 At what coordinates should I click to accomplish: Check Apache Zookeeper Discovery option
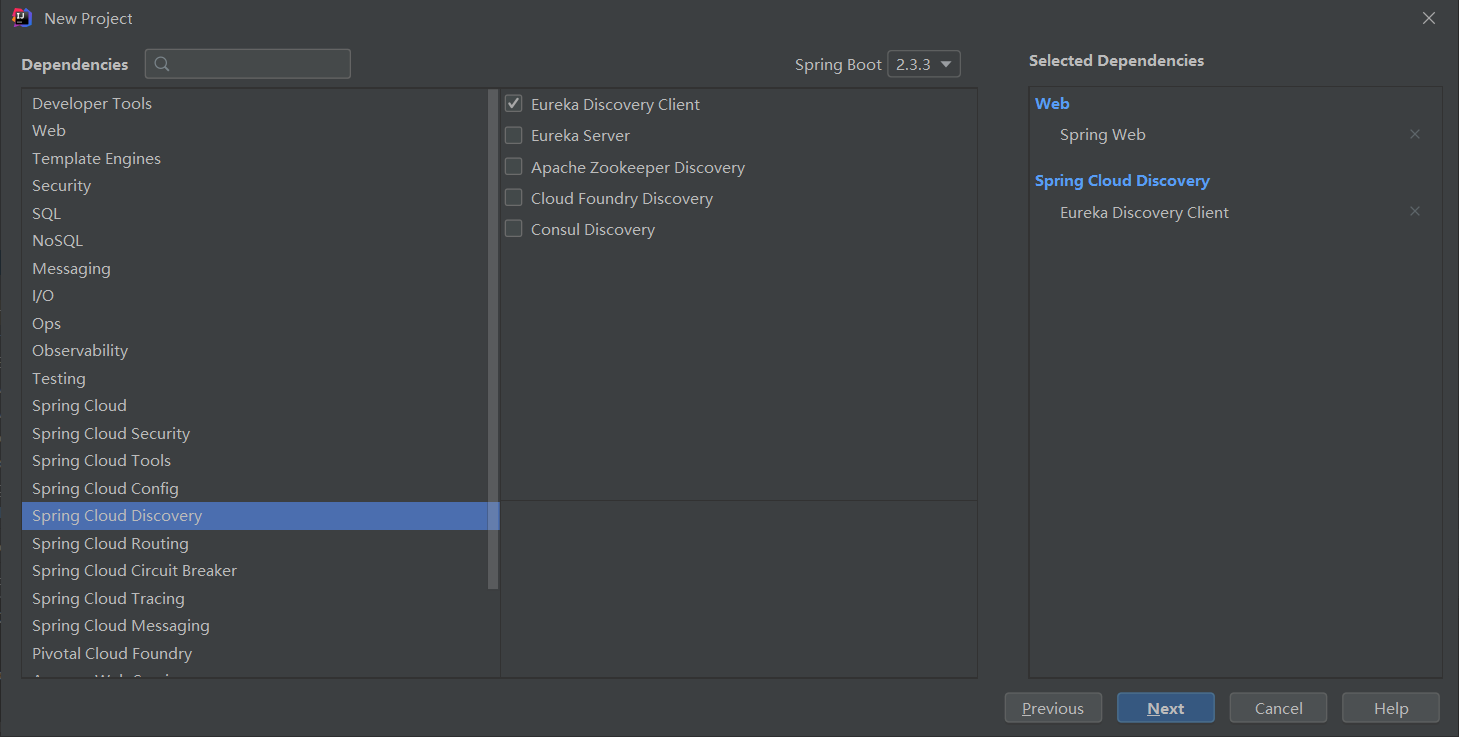(514, 167)
